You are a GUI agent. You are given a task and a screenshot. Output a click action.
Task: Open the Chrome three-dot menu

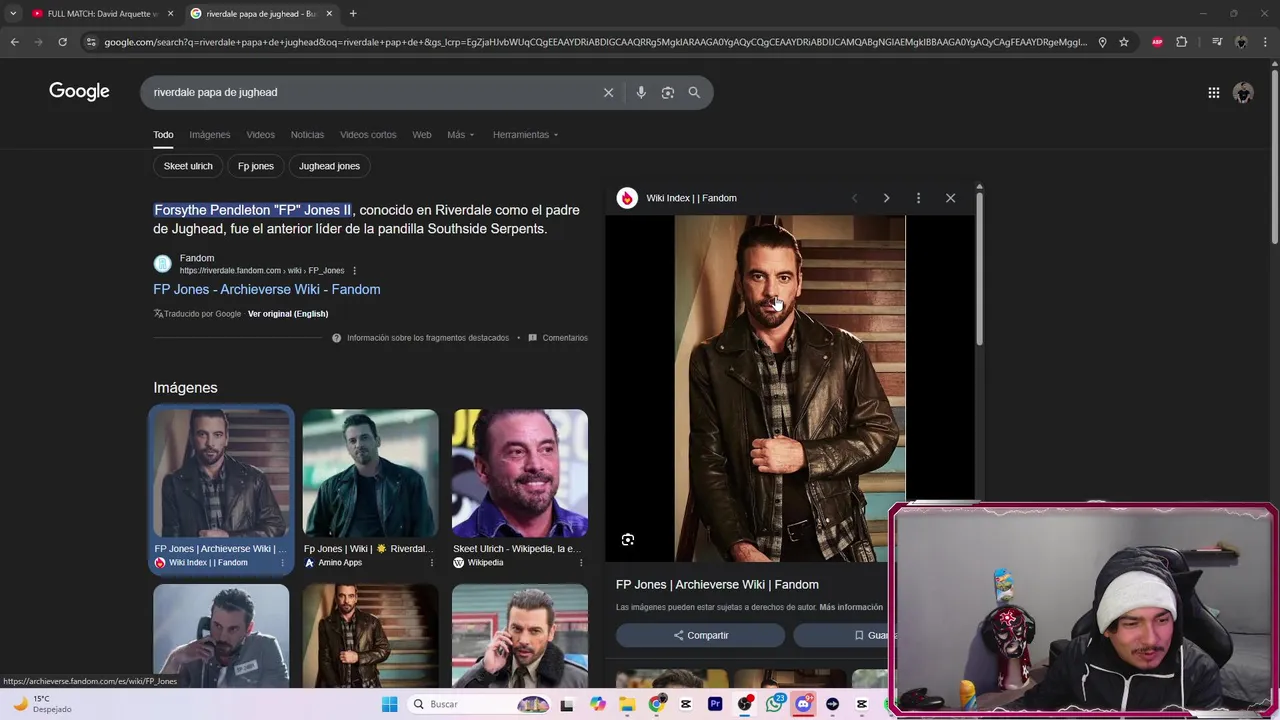coord(1266,42)
